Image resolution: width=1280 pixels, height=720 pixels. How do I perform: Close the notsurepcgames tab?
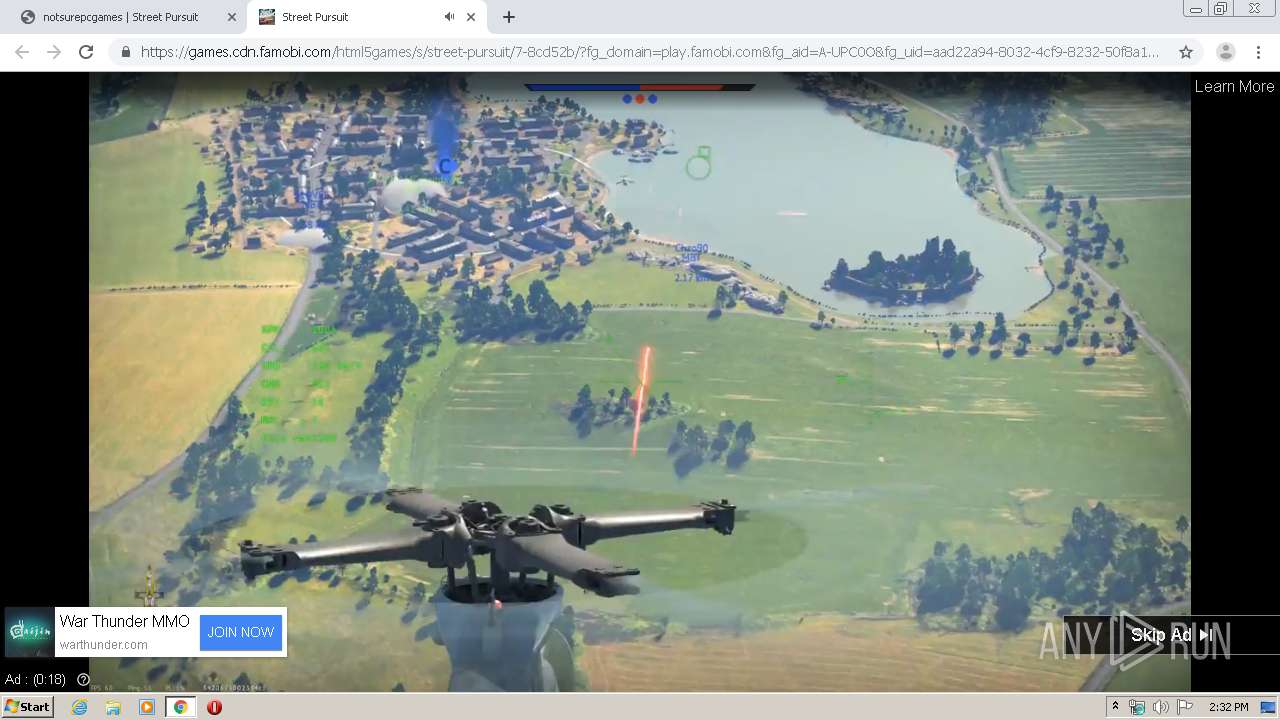coord(232,17)
